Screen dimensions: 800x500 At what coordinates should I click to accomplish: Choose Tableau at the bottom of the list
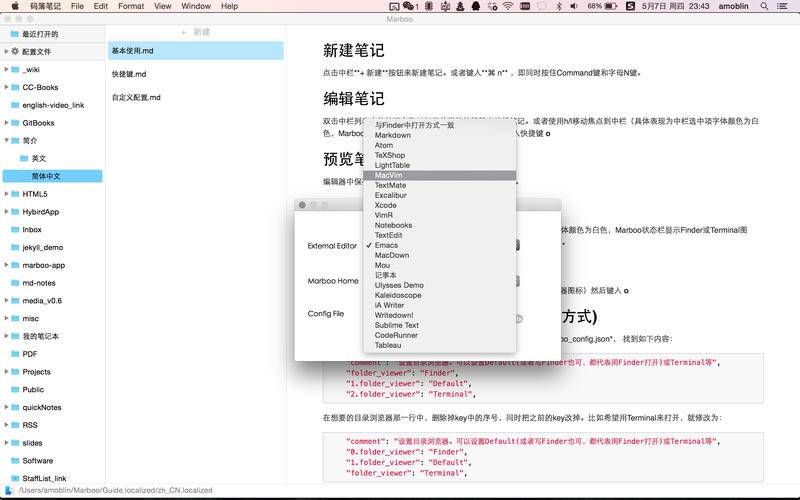439,345
